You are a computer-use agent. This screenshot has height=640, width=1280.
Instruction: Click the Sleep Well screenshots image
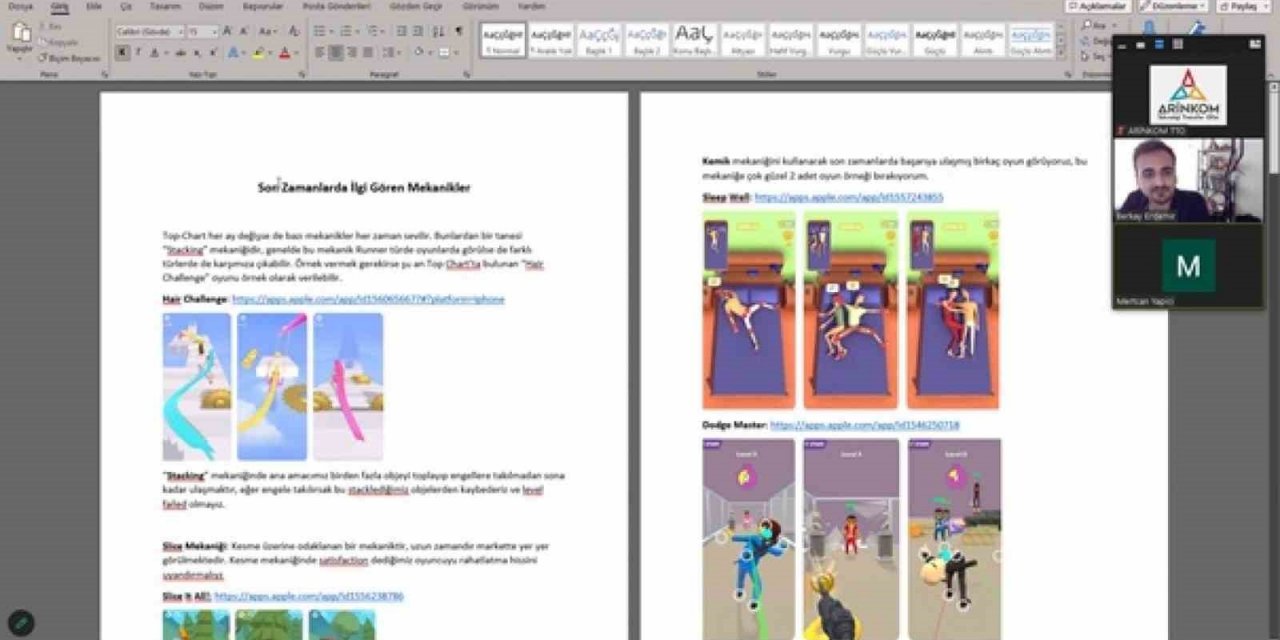[851, 310]
